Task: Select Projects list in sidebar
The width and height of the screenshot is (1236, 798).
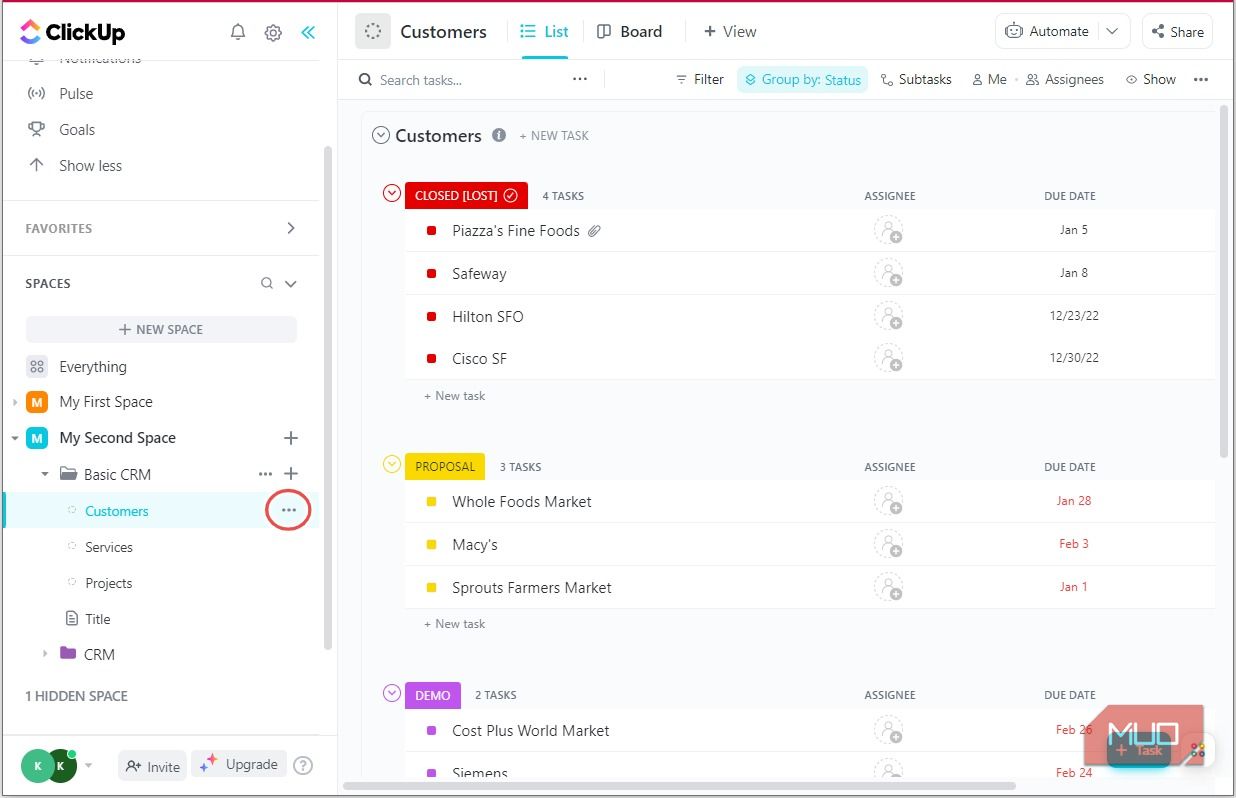Action: (109, 583)
